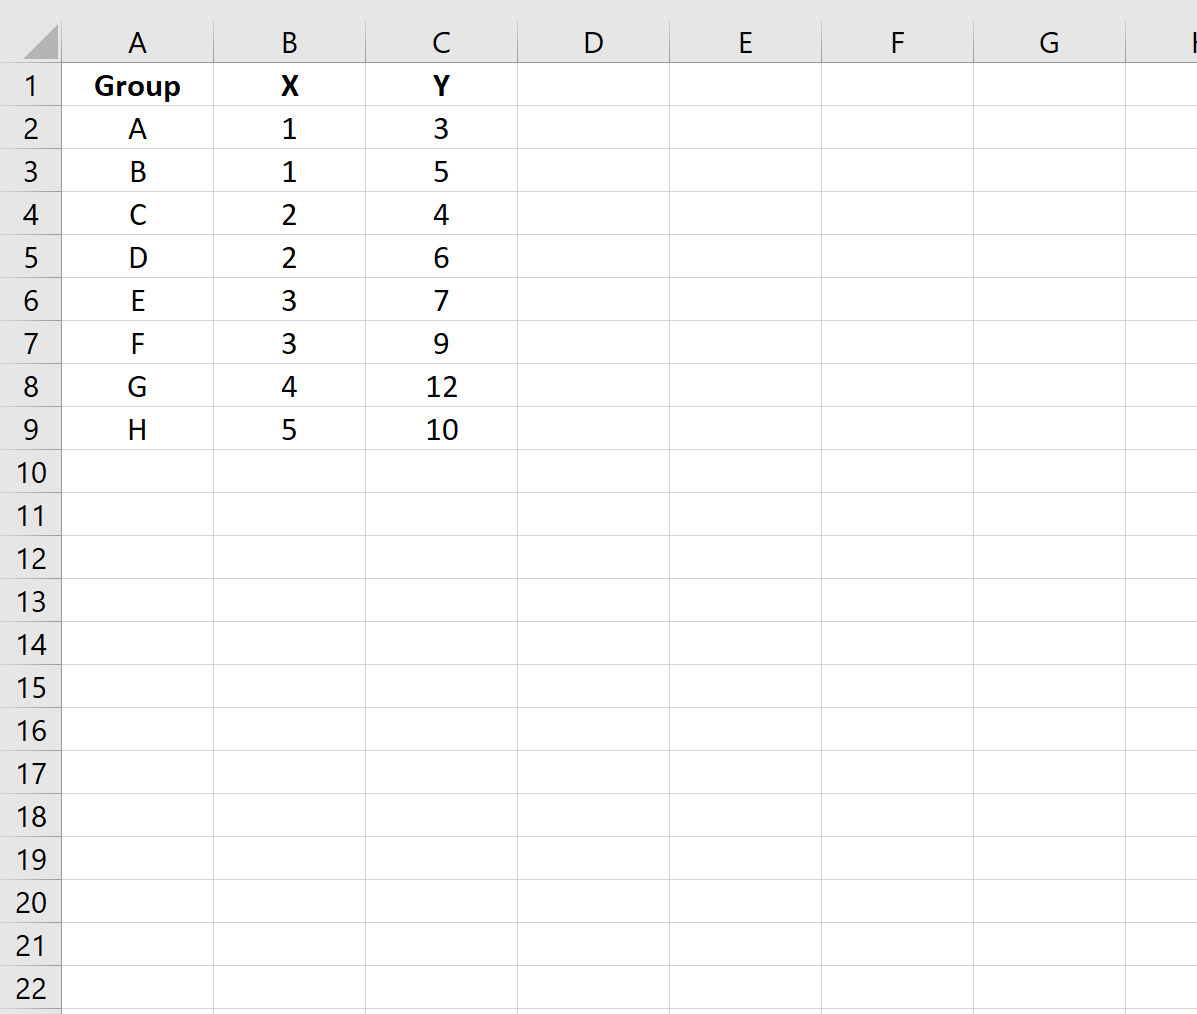Select column F header
The image size is (1197, 1014).
pyautogui.click(x=897, y=42)
